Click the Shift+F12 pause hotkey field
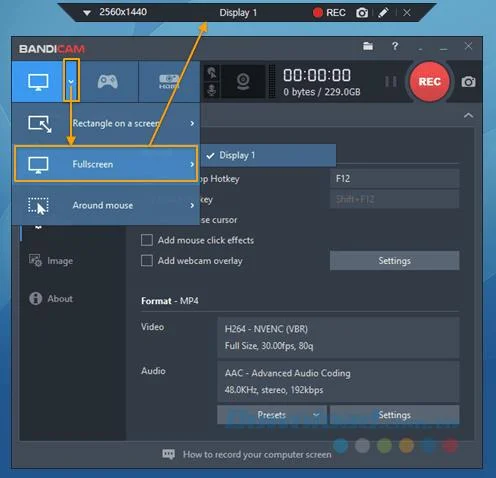 (x=394, y=199)
